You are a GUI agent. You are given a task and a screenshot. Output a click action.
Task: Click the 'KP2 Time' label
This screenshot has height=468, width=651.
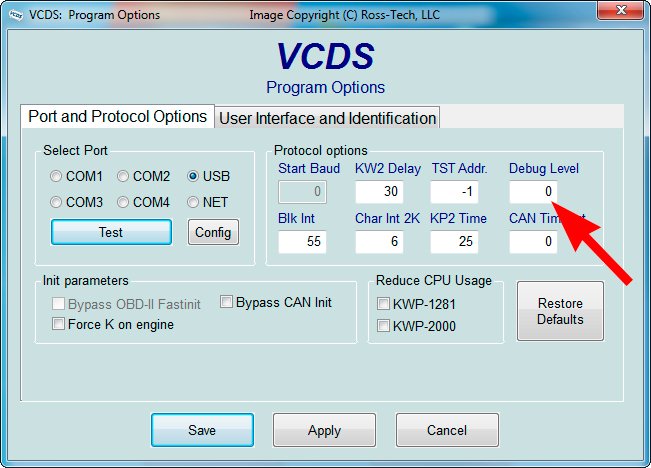pos(458,218)
